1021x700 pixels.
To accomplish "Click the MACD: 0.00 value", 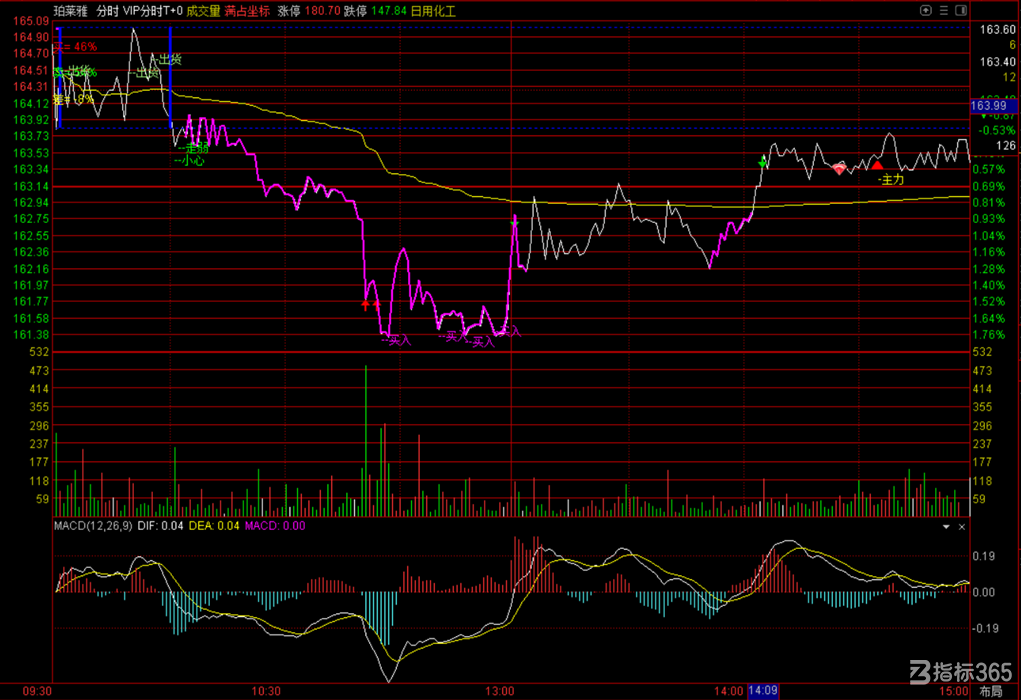I will (x=275, y=525).
